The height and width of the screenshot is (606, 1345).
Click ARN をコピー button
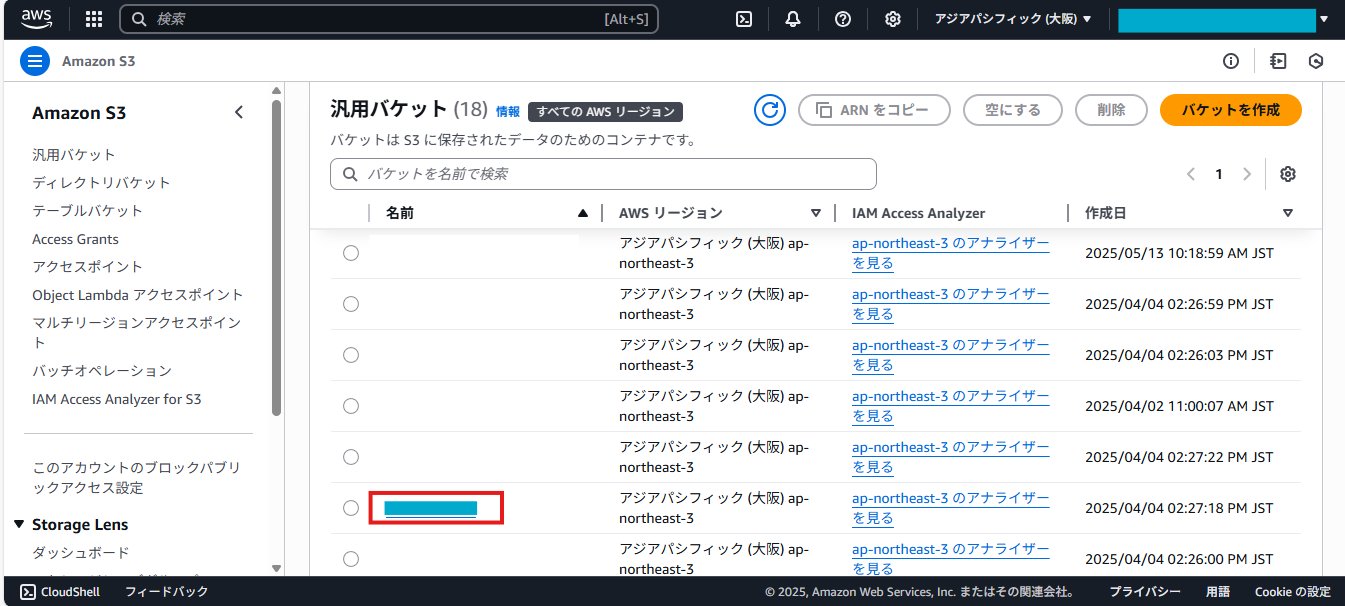[874, 110]
